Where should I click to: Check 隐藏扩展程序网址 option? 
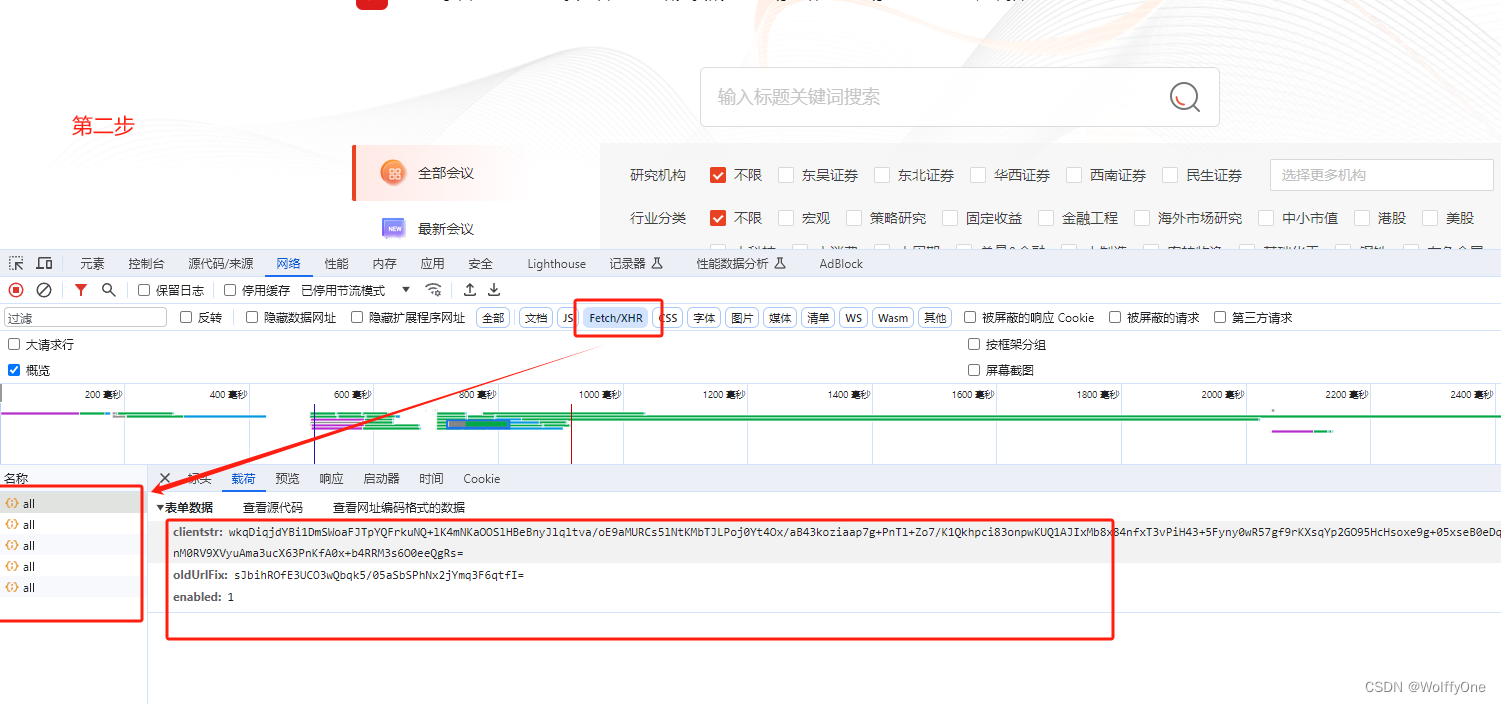click(357, 317)
